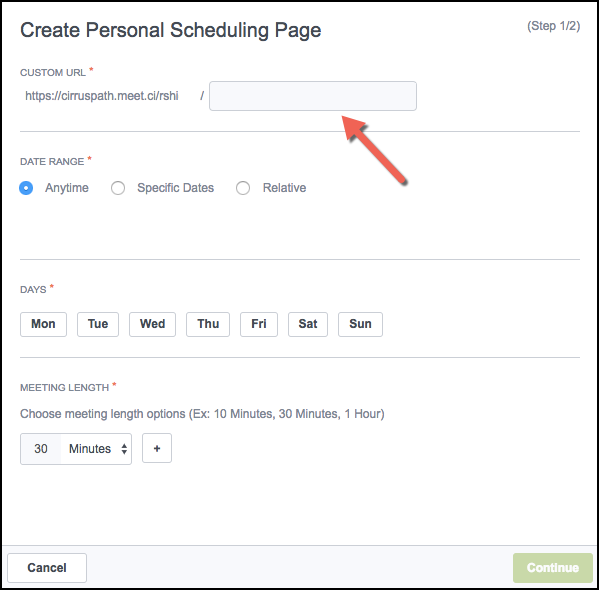The width and height of the screenshot is (599, 590).
Task: Toggle the Sun day button
Action: point(360,324)
